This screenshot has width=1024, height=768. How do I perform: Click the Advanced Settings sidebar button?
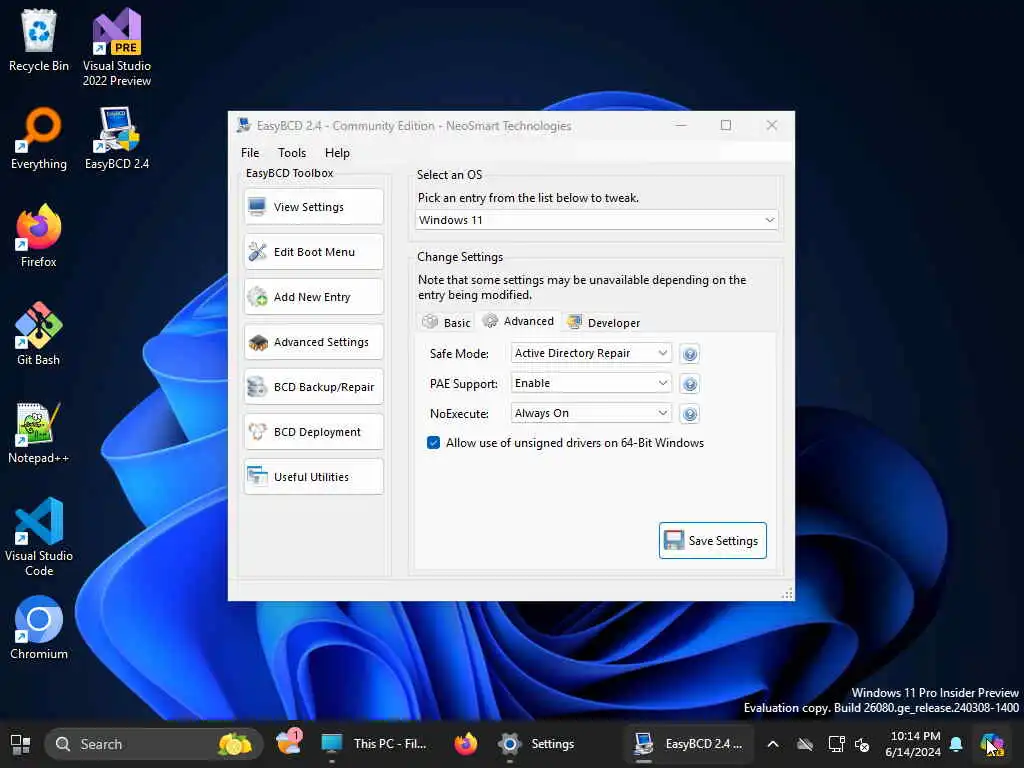point(313,342)
